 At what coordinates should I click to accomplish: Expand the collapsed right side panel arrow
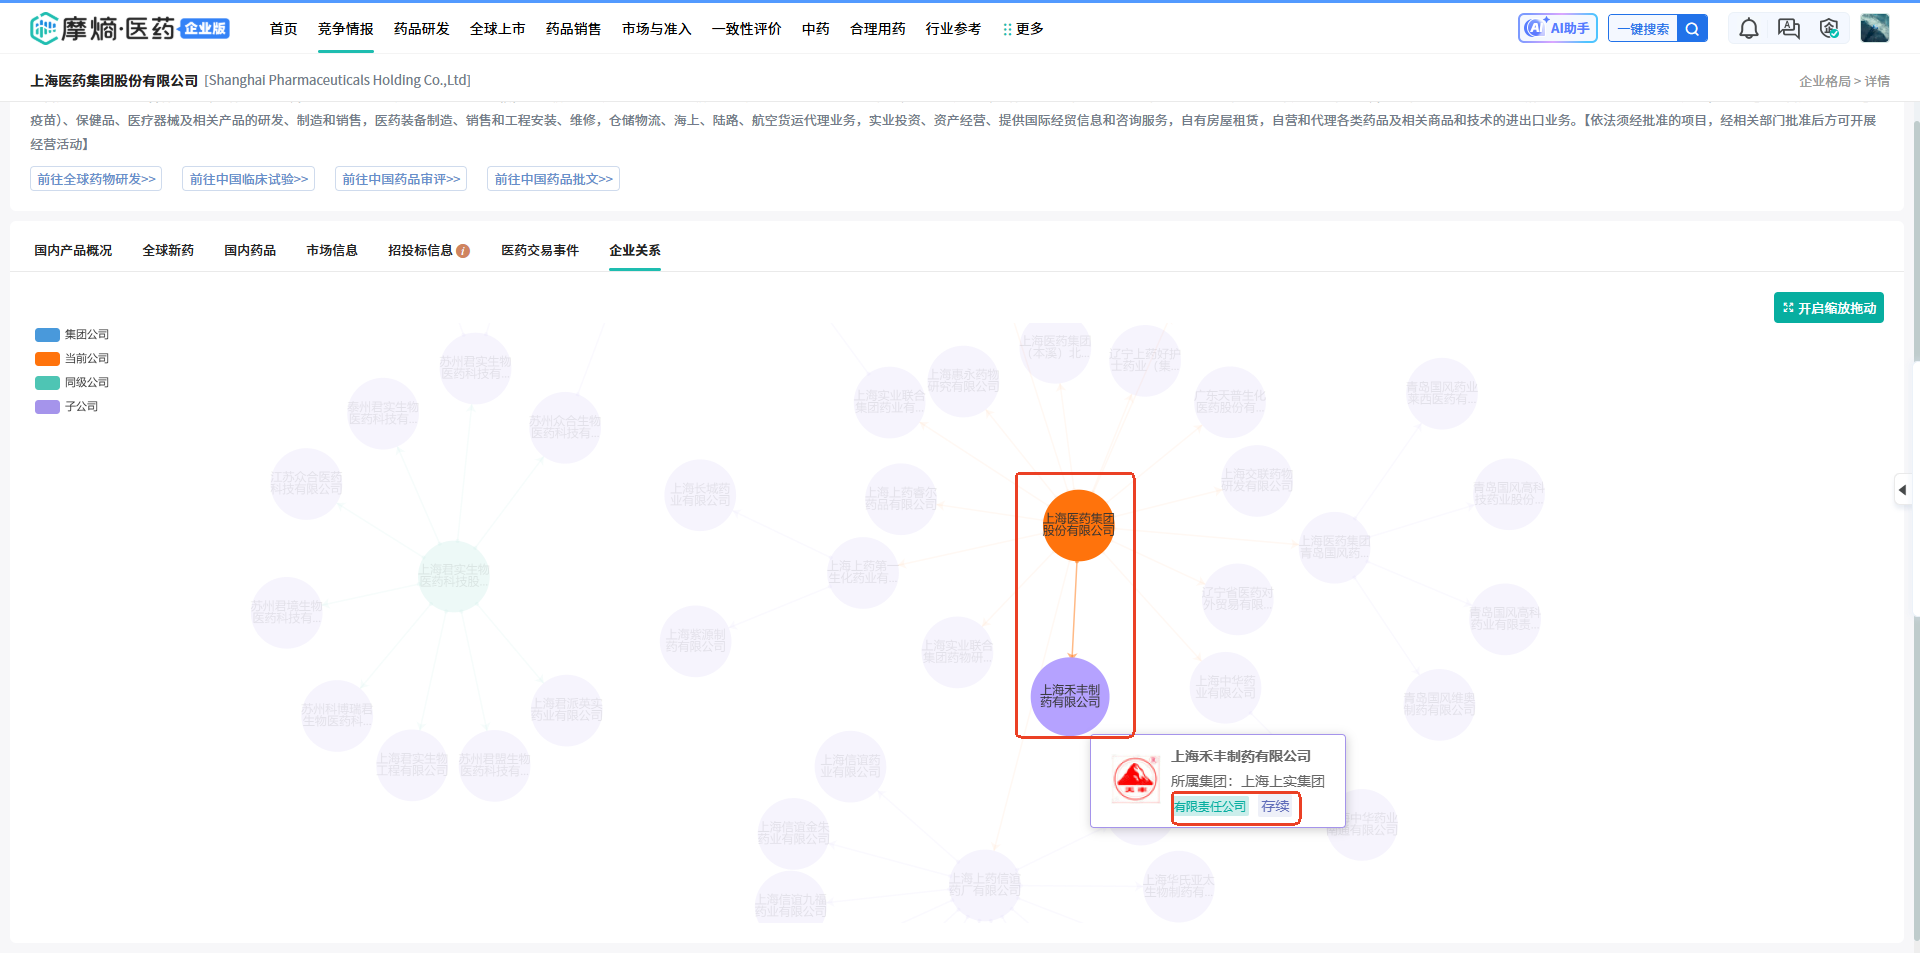pos(1902,490)
